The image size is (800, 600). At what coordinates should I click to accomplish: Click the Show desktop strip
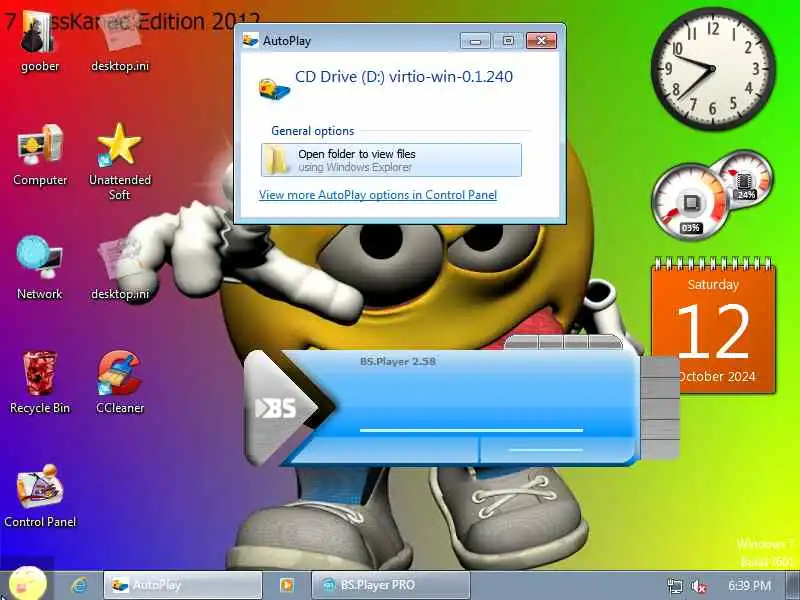[792, 585]
